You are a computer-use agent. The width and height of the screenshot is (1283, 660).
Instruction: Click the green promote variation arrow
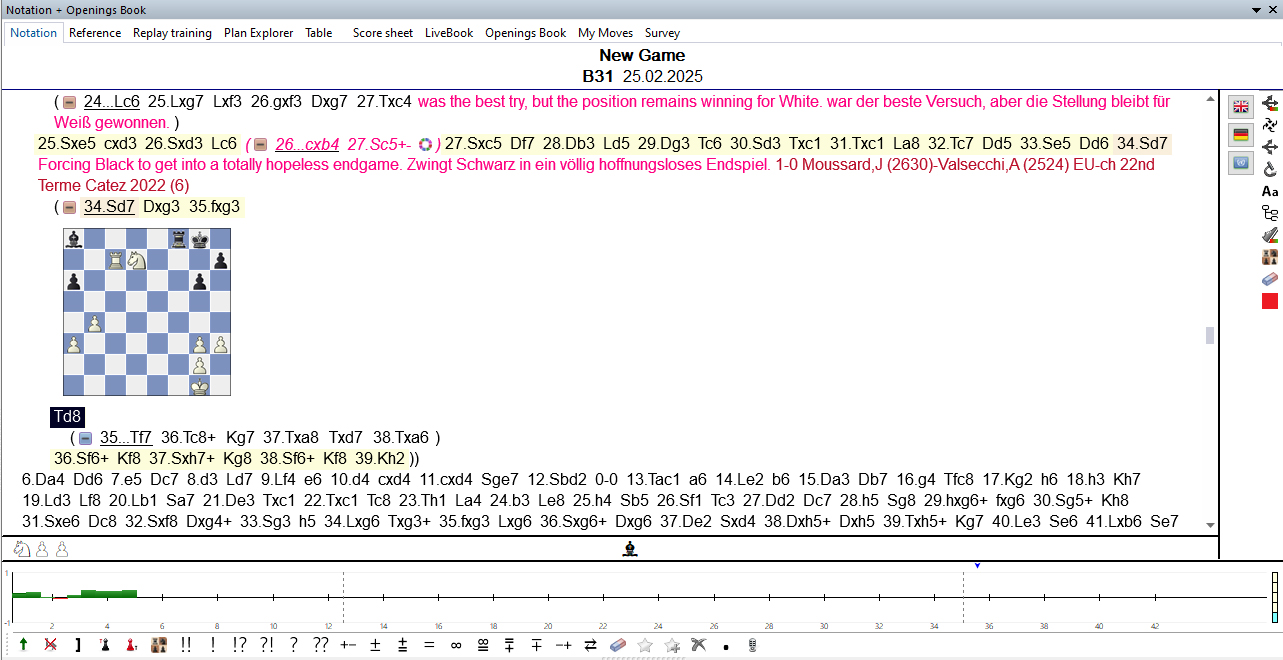click(x=22, y=645)
